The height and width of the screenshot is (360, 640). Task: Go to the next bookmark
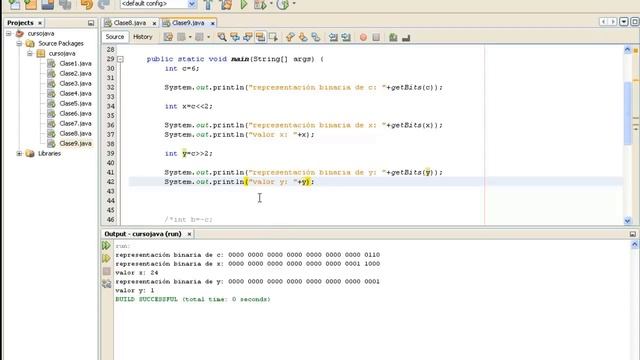[303, 37]
